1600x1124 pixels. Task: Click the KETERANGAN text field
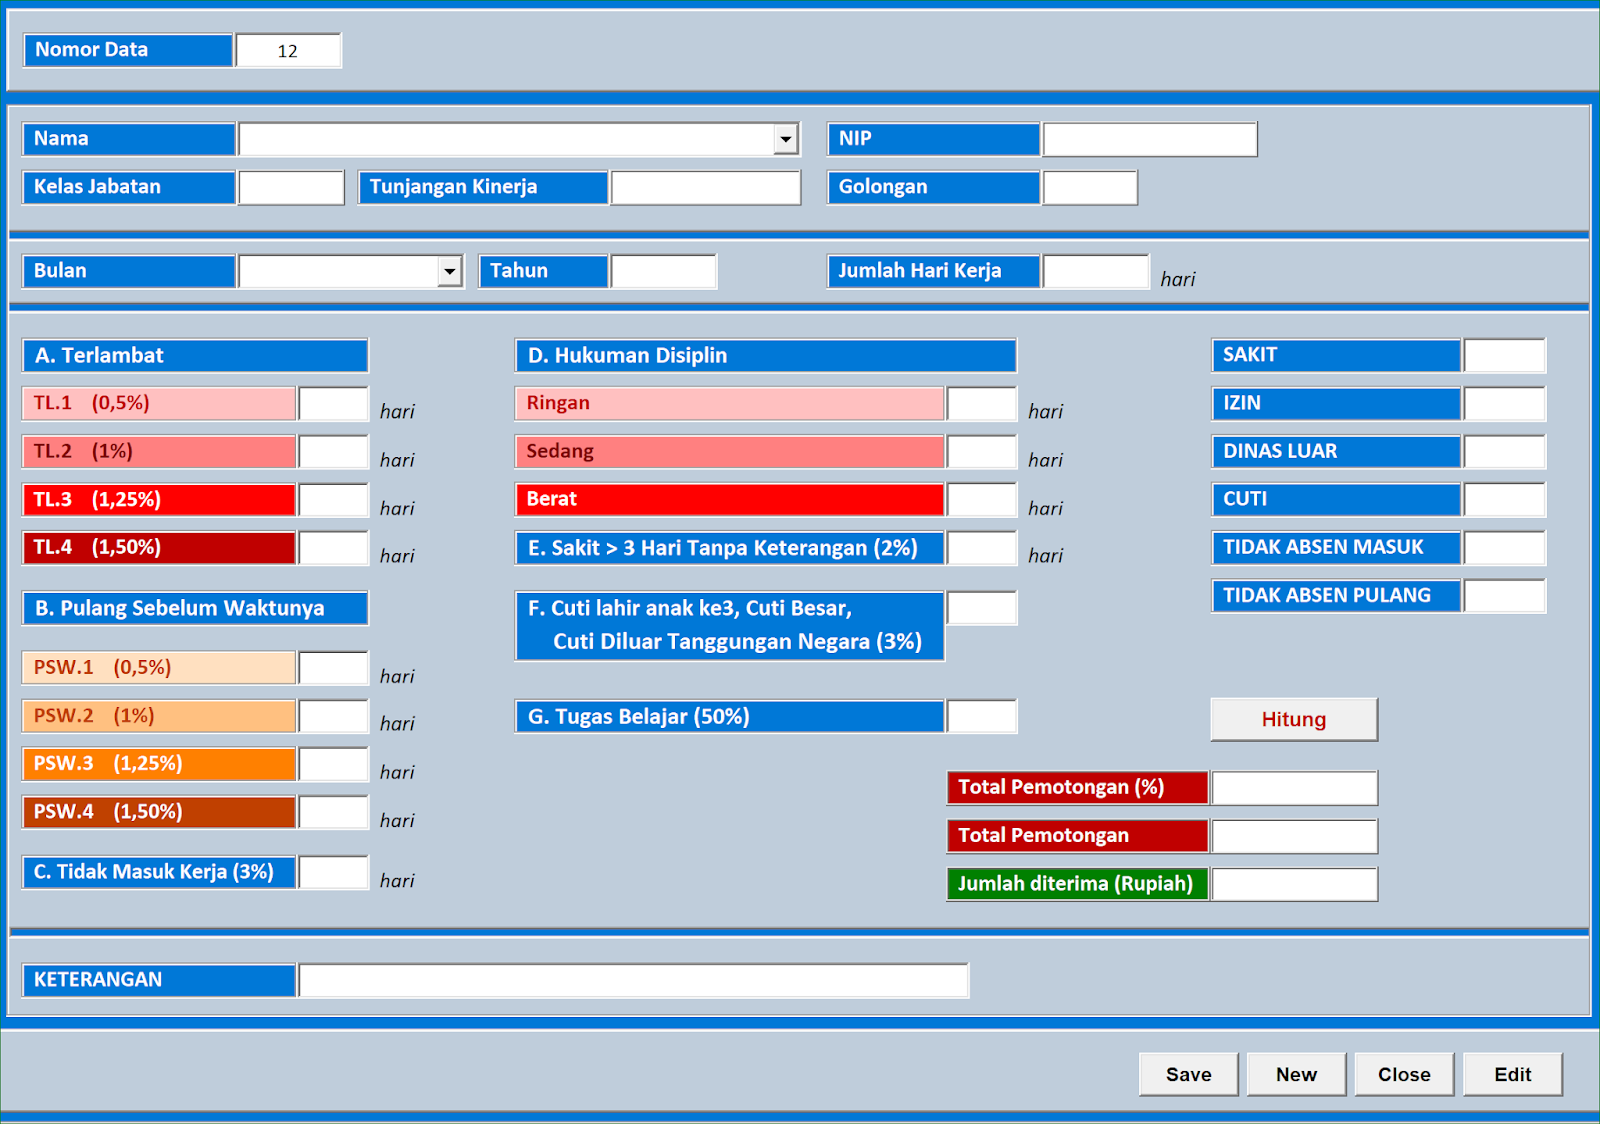(x=635, y=979)
